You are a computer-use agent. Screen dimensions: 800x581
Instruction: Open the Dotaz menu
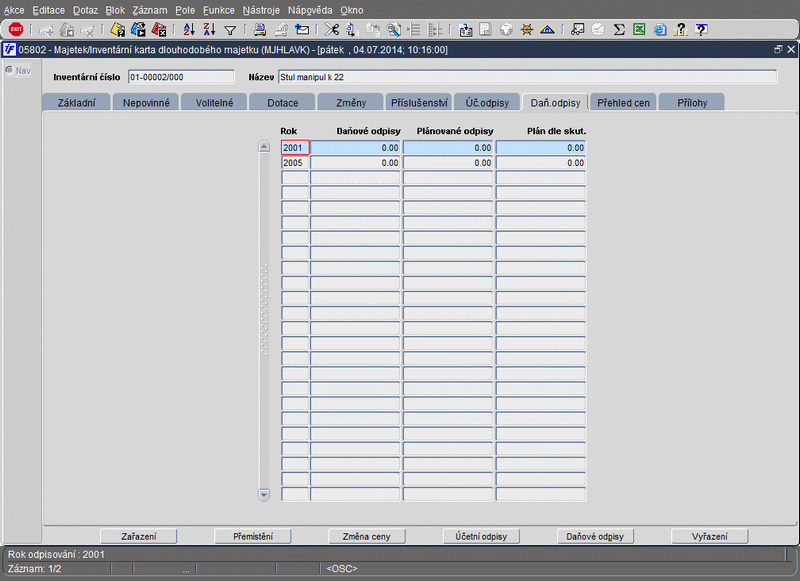tap(85, 10)
